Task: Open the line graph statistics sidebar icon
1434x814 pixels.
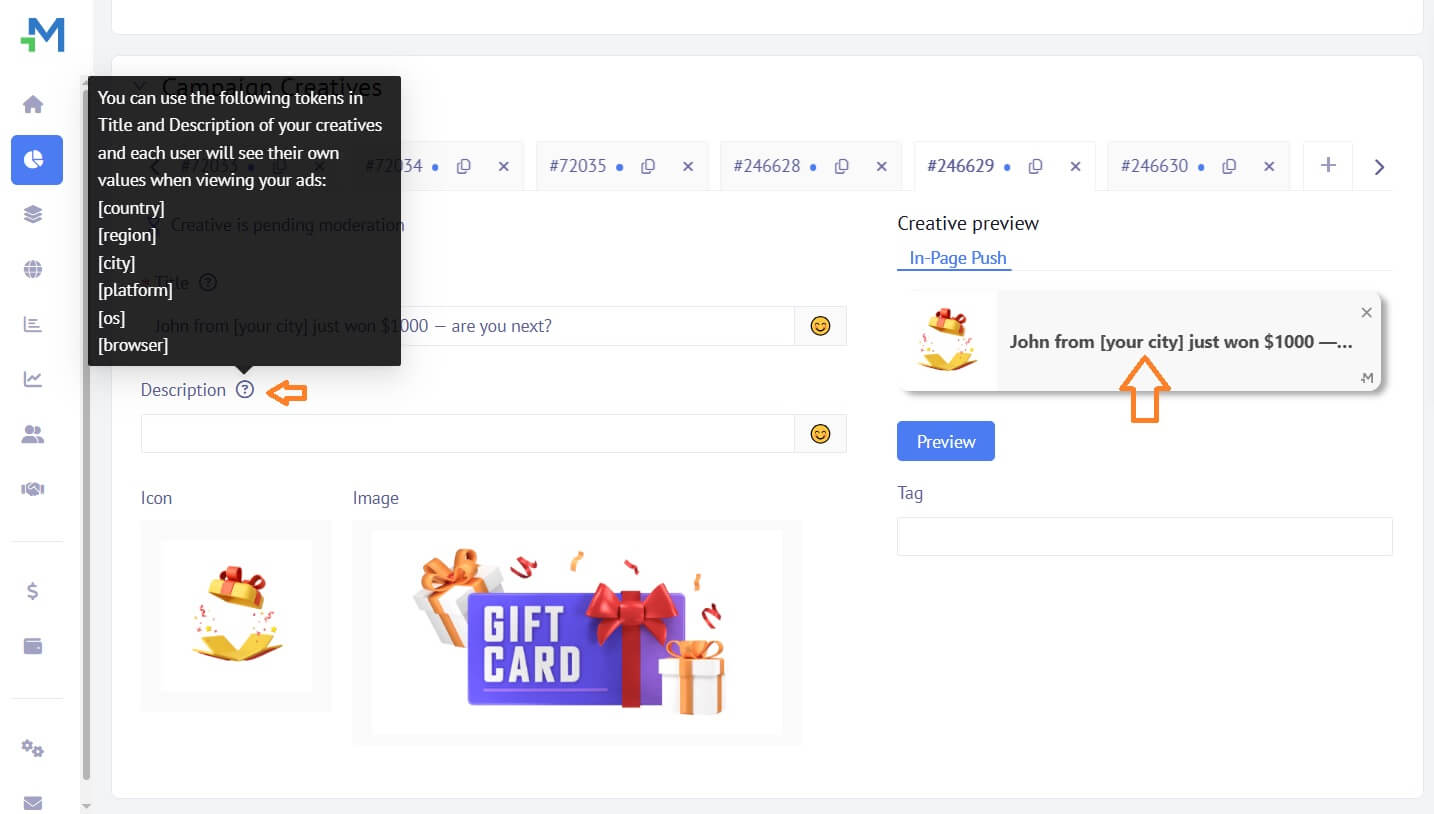Action: point(33,379)
